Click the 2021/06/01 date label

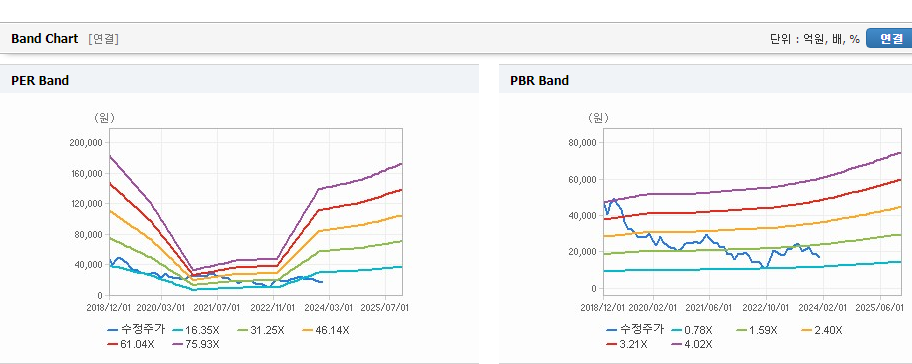[x=710, y=307]
